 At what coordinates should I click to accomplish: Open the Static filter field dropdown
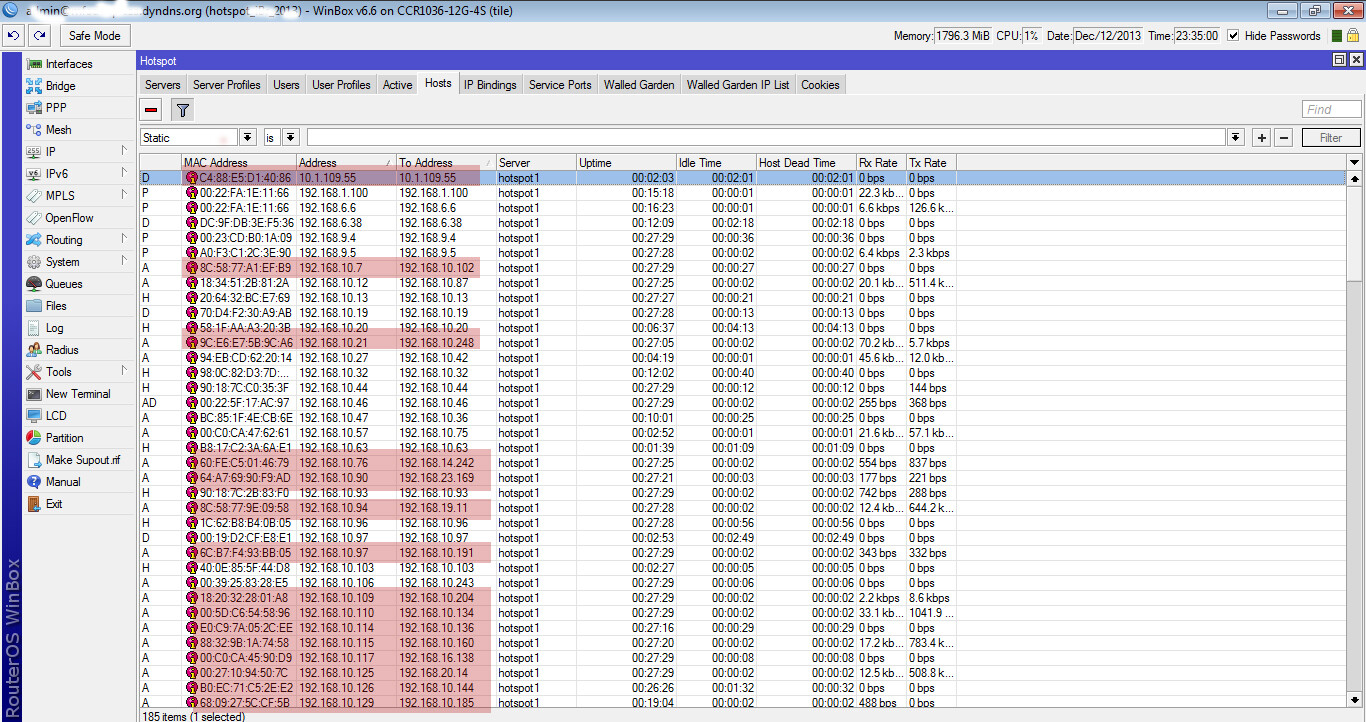pos(246,136)
